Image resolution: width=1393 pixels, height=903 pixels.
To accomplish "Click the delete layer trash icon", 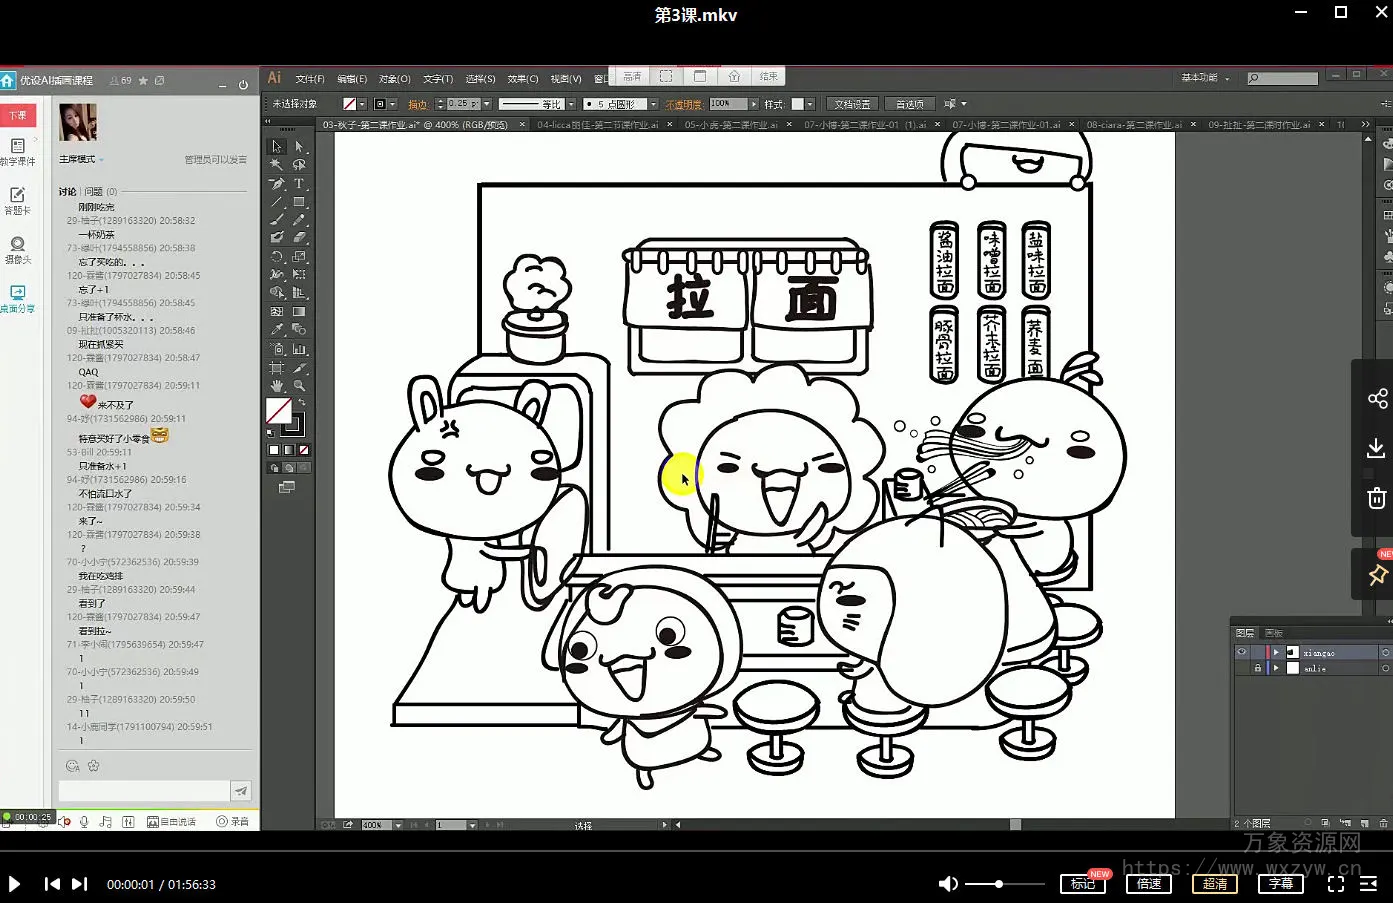I will 1383,823.
